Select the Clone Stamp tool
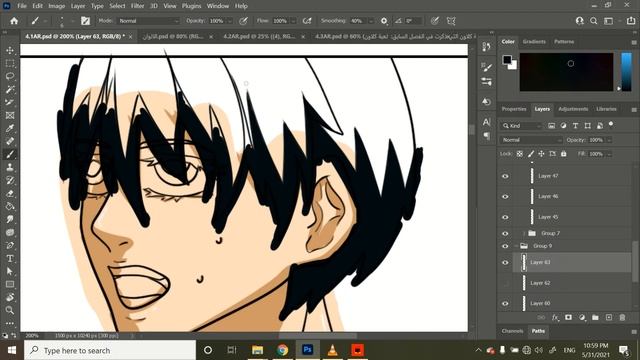Image resolution: width=640 pixels, height=360 pixels. [x=10, y=167]
